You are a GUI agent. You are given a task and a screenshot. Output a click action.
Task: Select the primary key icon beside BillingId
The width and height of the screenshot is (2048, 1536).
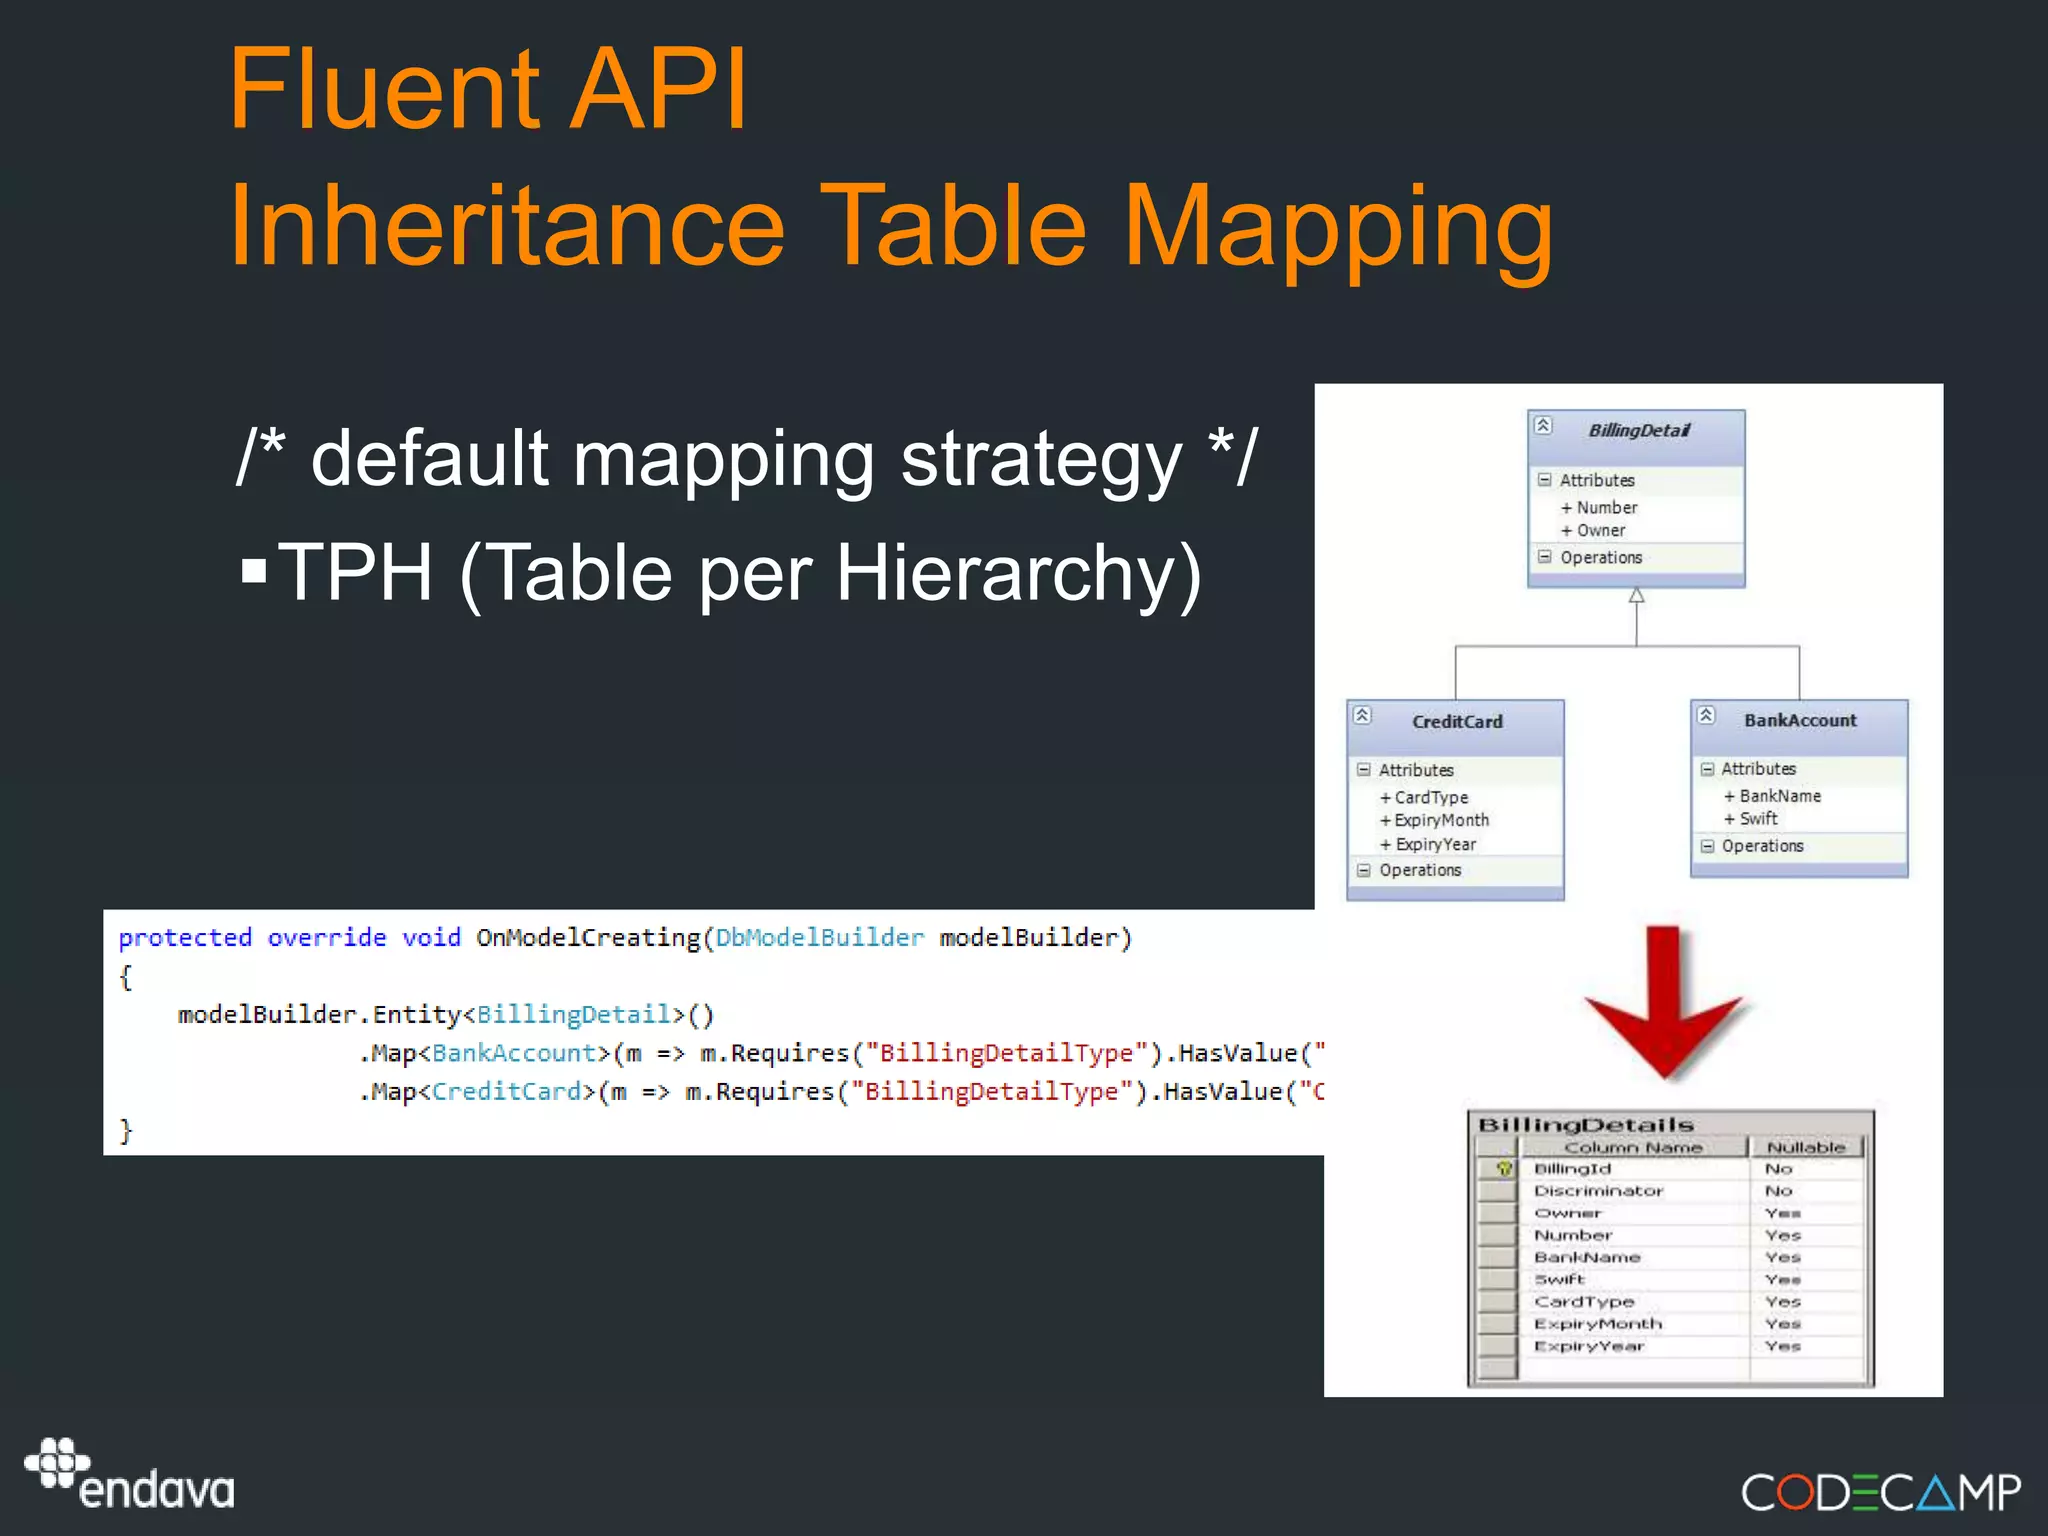pyautogui.click(x=1504, y=1169)
